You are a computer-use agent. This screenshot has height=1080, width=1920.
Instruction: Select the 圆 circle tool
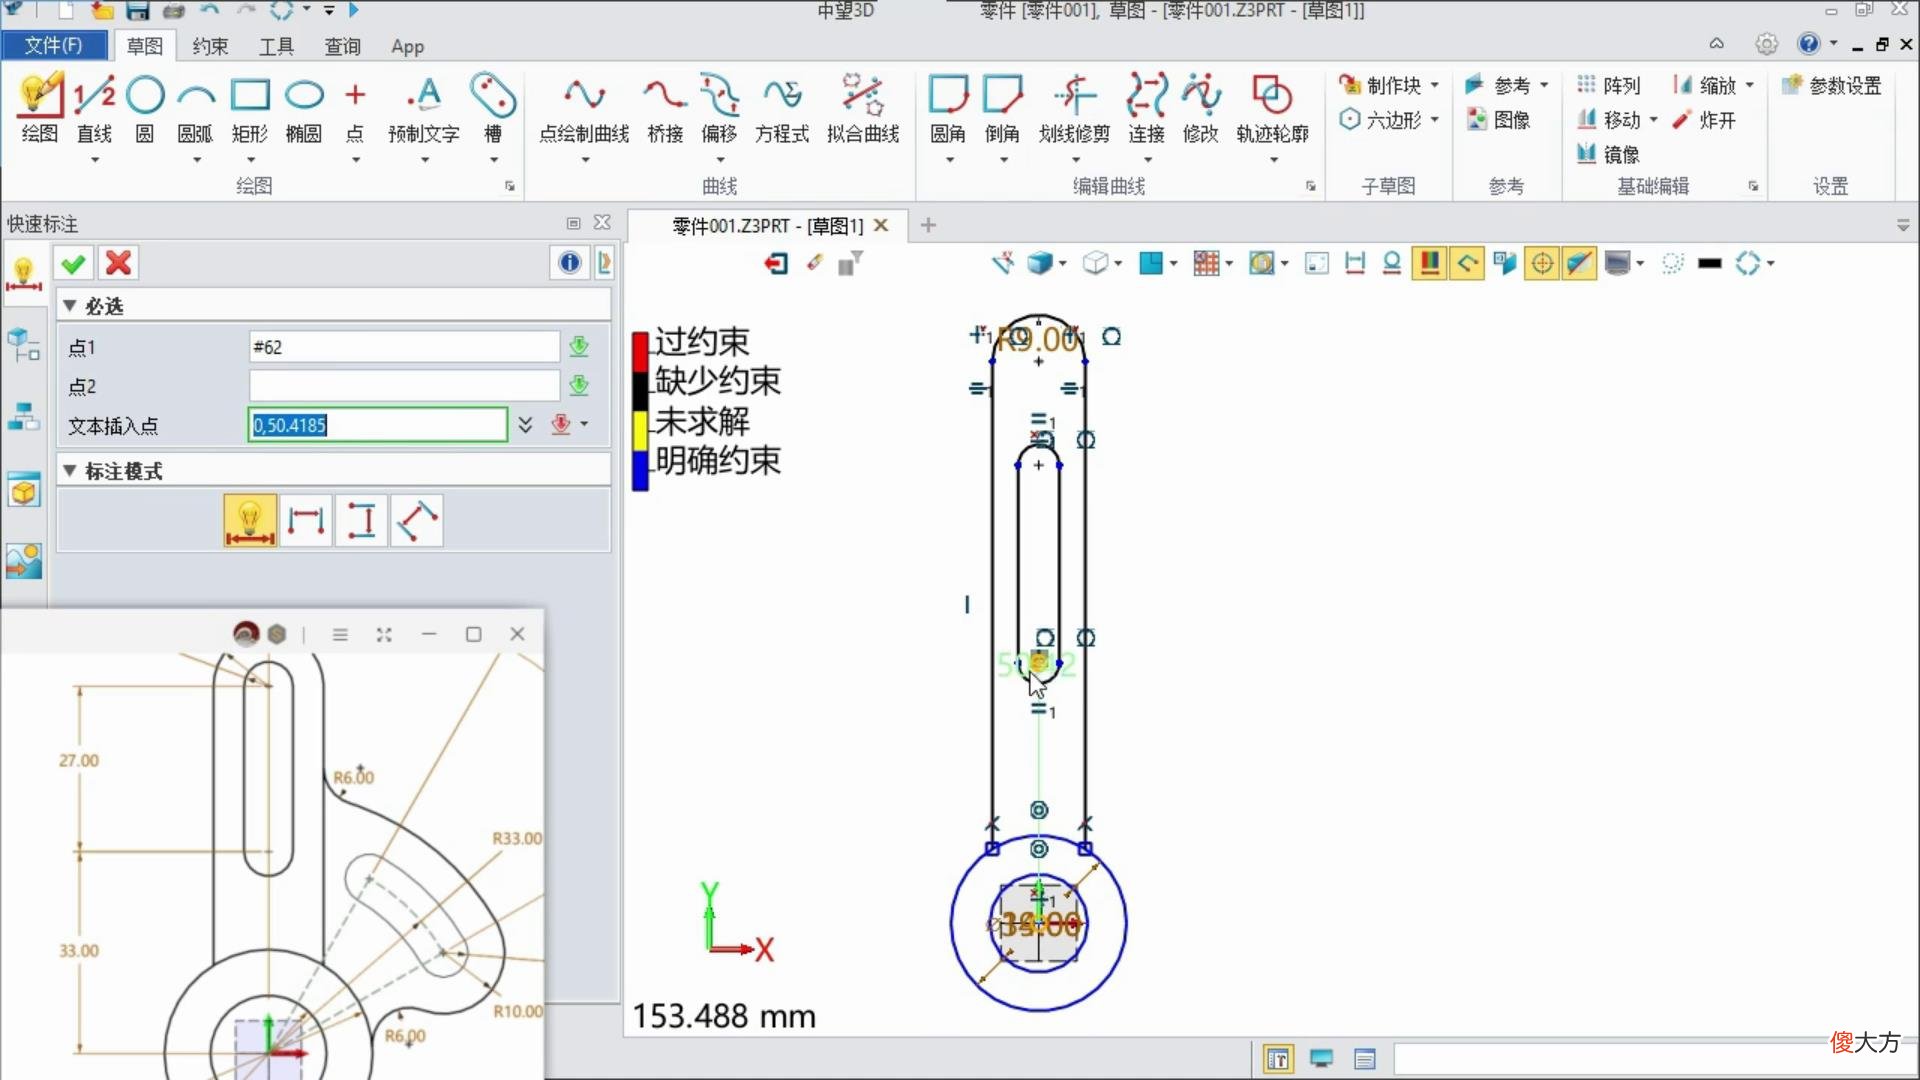click(145, 108)
